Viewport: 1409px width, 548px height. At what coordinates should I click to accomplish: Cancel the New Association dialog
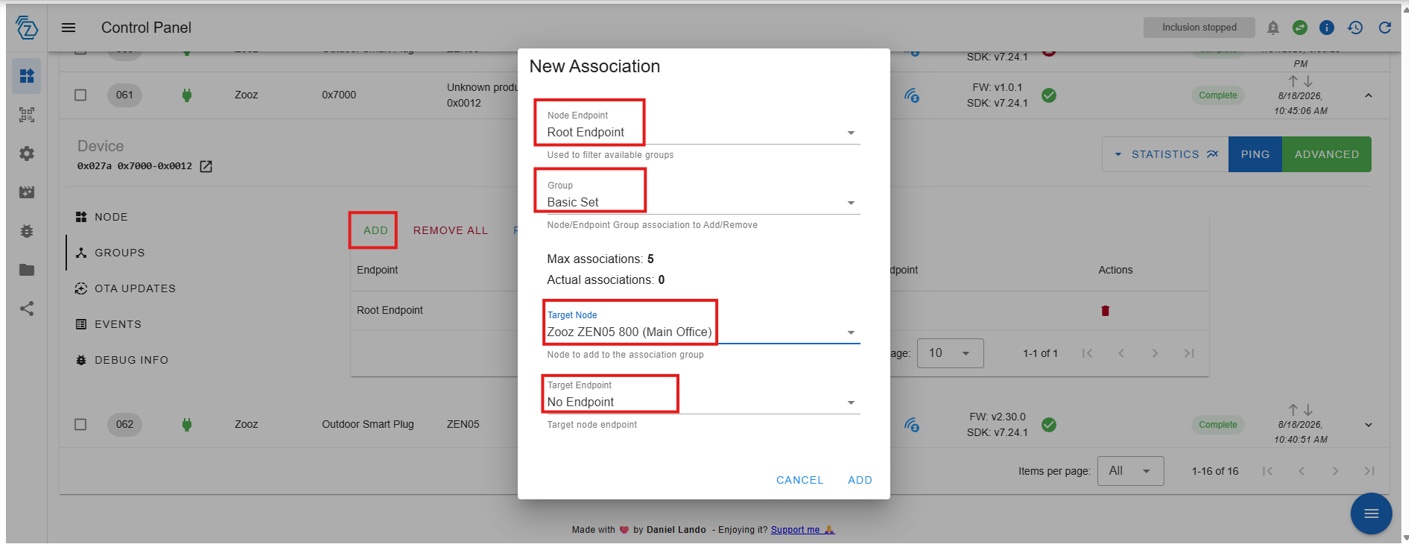800,480
